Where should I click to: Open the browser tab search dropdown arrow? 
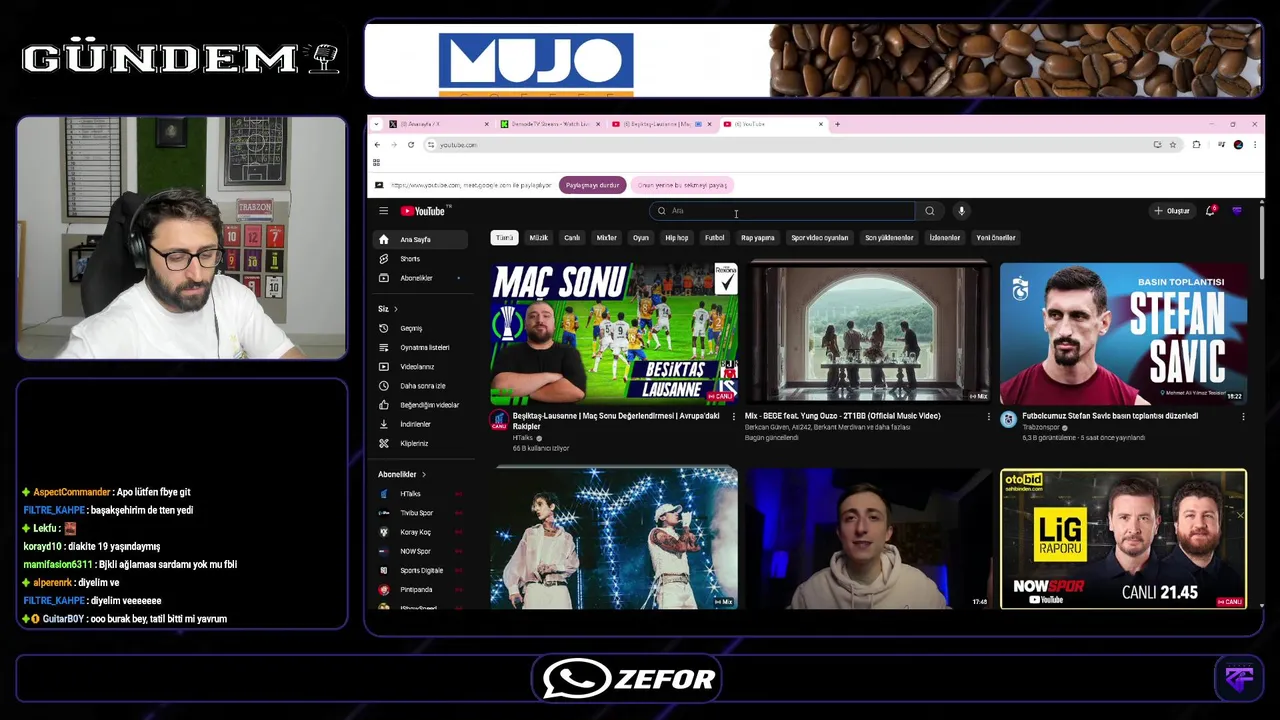tap(376, 124)
